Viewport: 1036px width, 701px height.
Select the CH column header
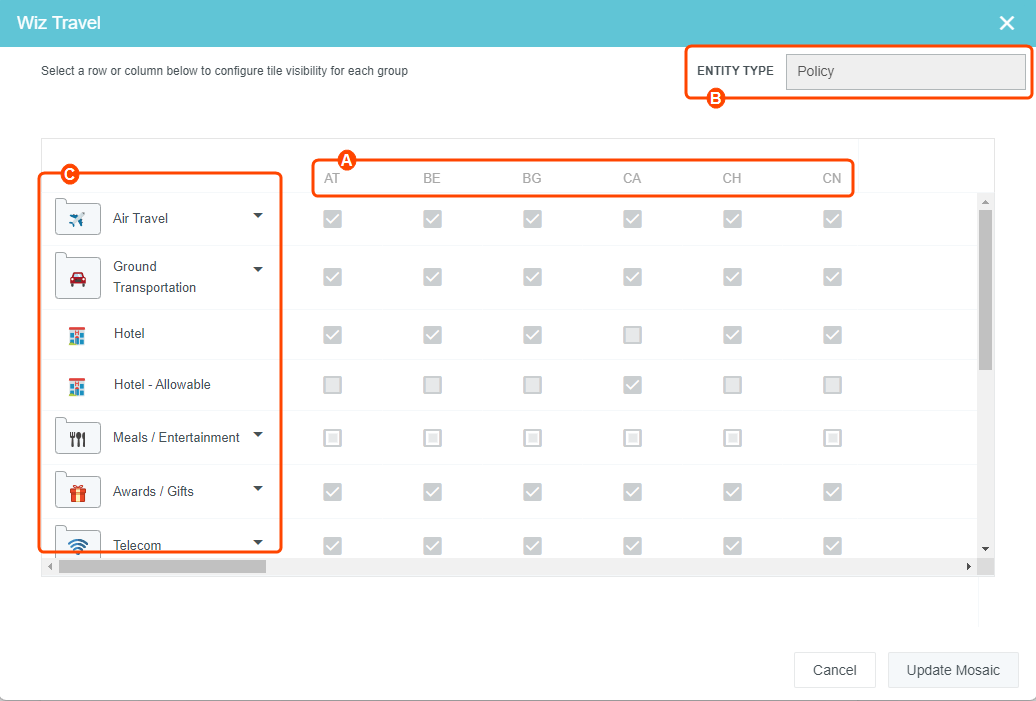tap(732, 179)
